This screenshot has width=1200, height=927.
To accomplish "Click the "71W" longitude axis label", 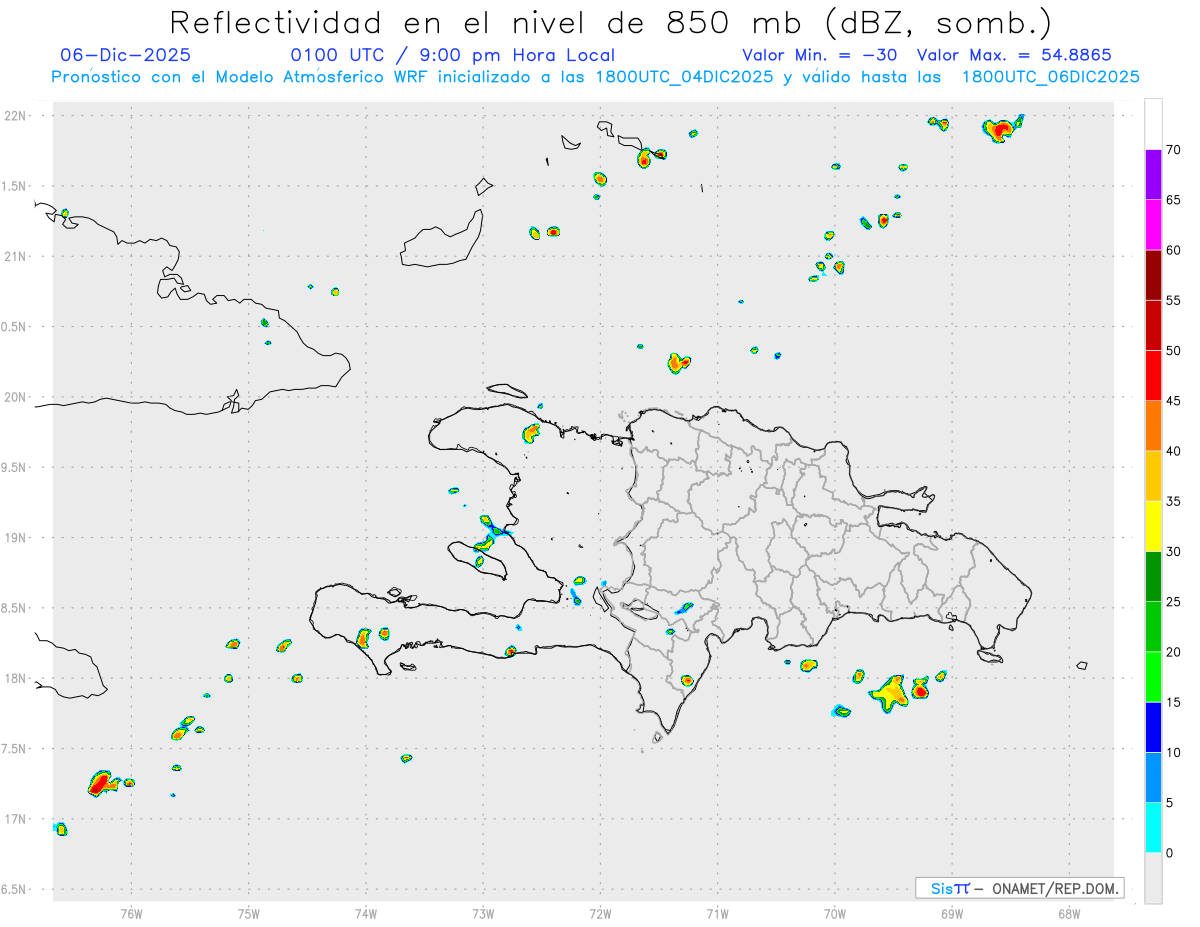I will tap(717, 913).
